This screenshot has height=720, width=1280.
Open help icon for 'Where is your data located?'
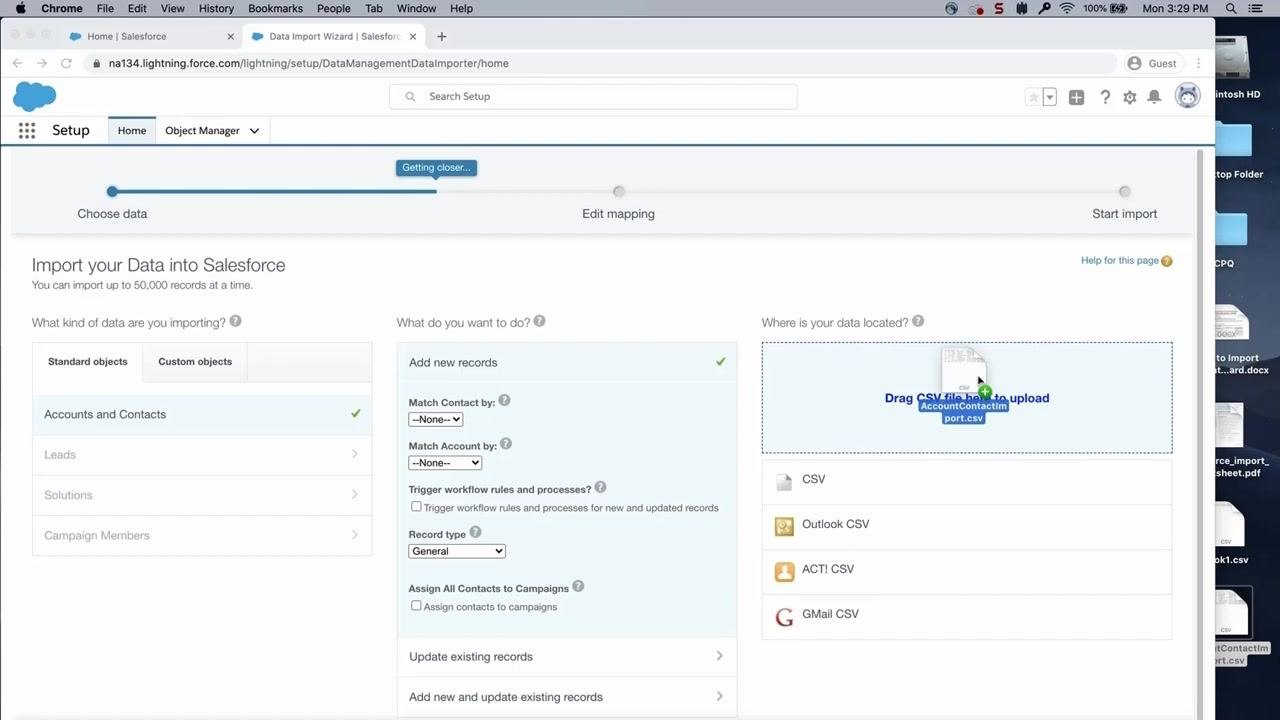[x=918, y=322]
